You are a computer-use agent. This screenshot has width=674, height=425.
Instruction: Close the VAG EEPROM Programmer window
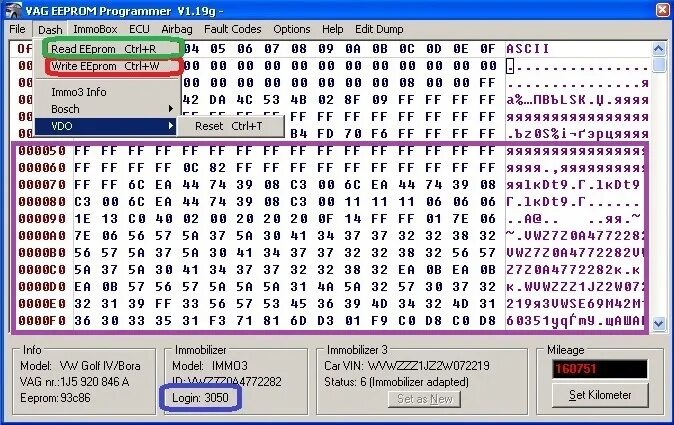pyautogui.click(x=662, y=10)
